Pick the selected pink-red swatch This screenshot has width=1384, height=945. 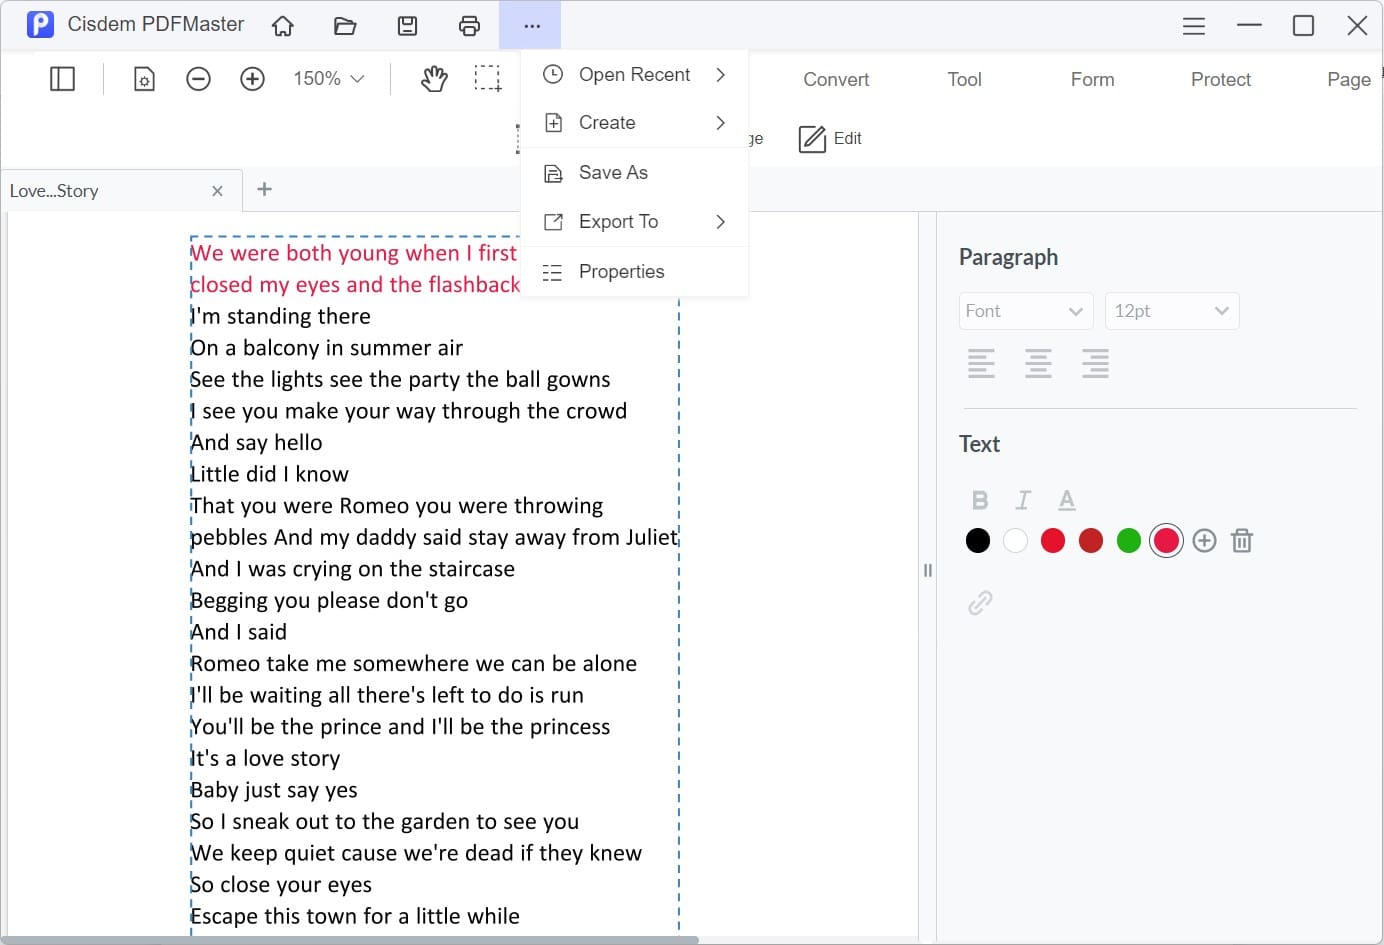[x=1166, y=541]
